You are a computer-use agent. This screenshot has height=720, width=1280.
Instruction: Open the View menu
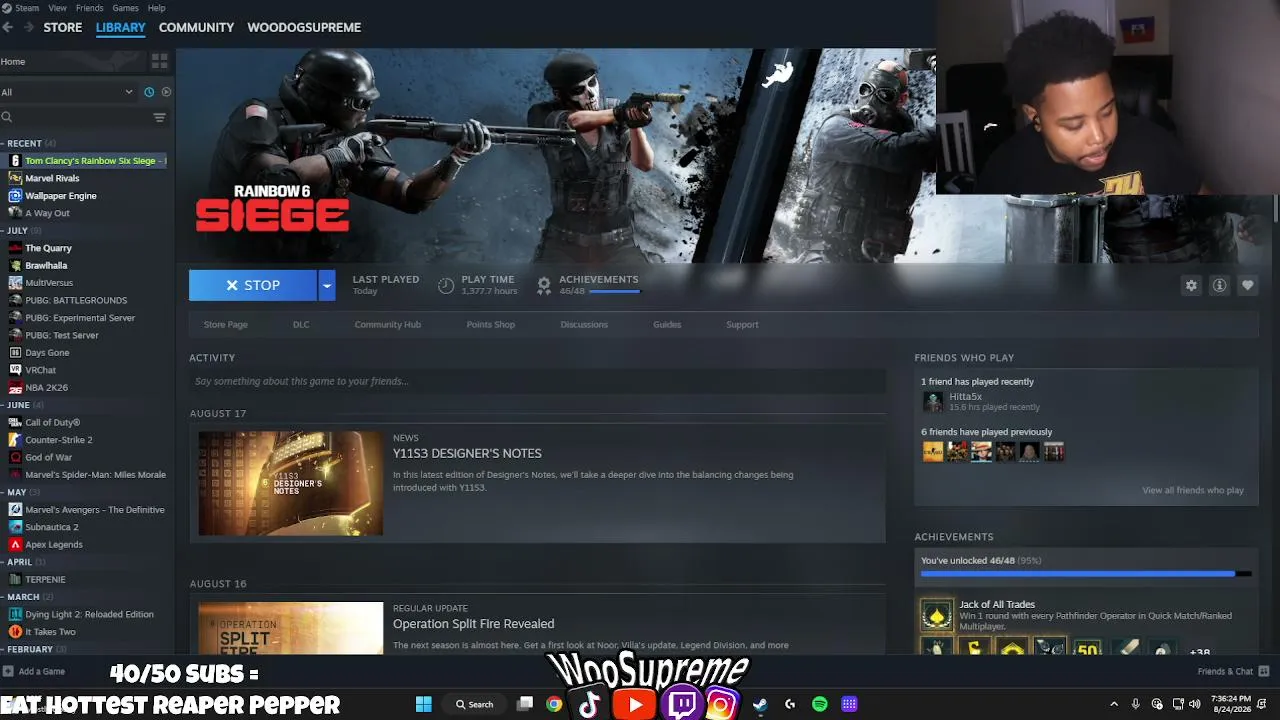coord(57,8)
